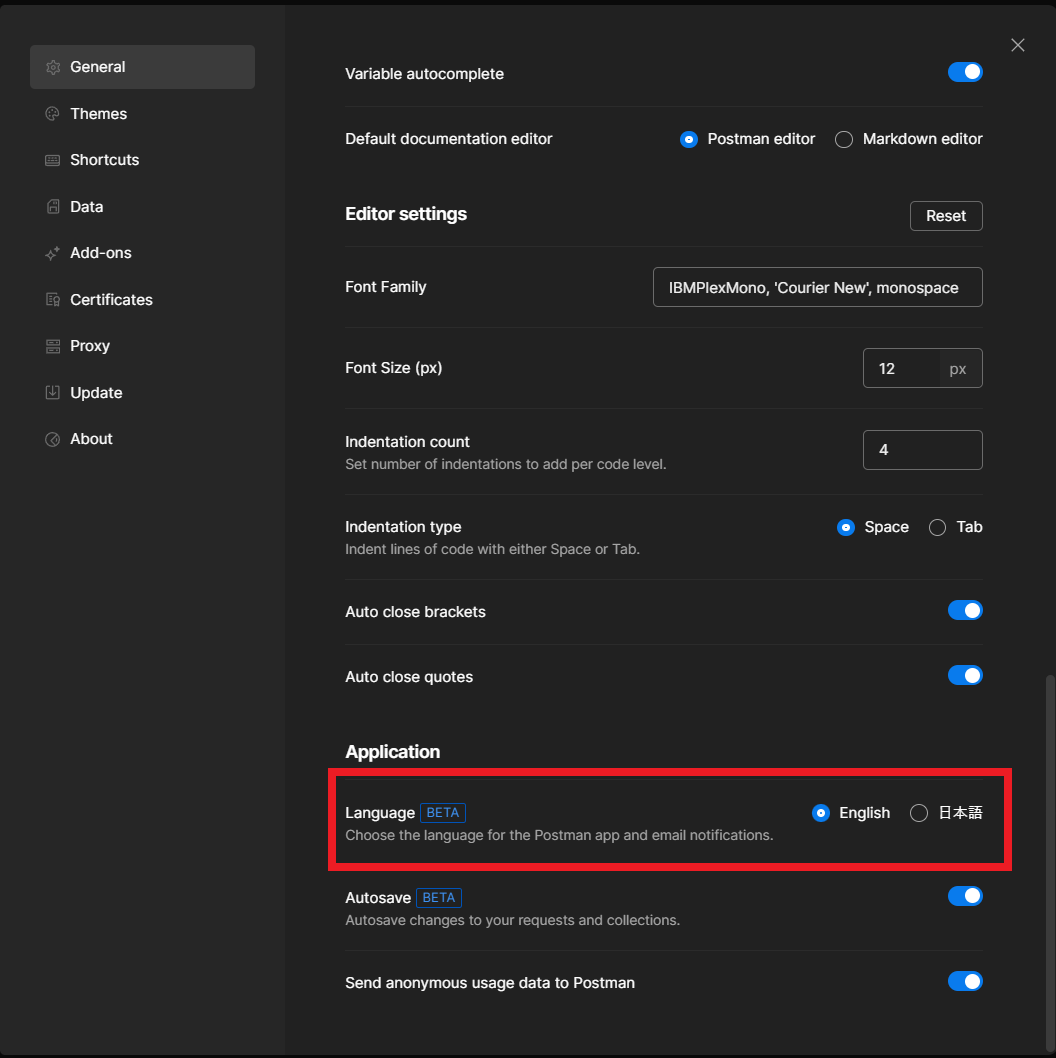Click the Font Size input field
1056x1058 pixels.
(x=901, y=368)
